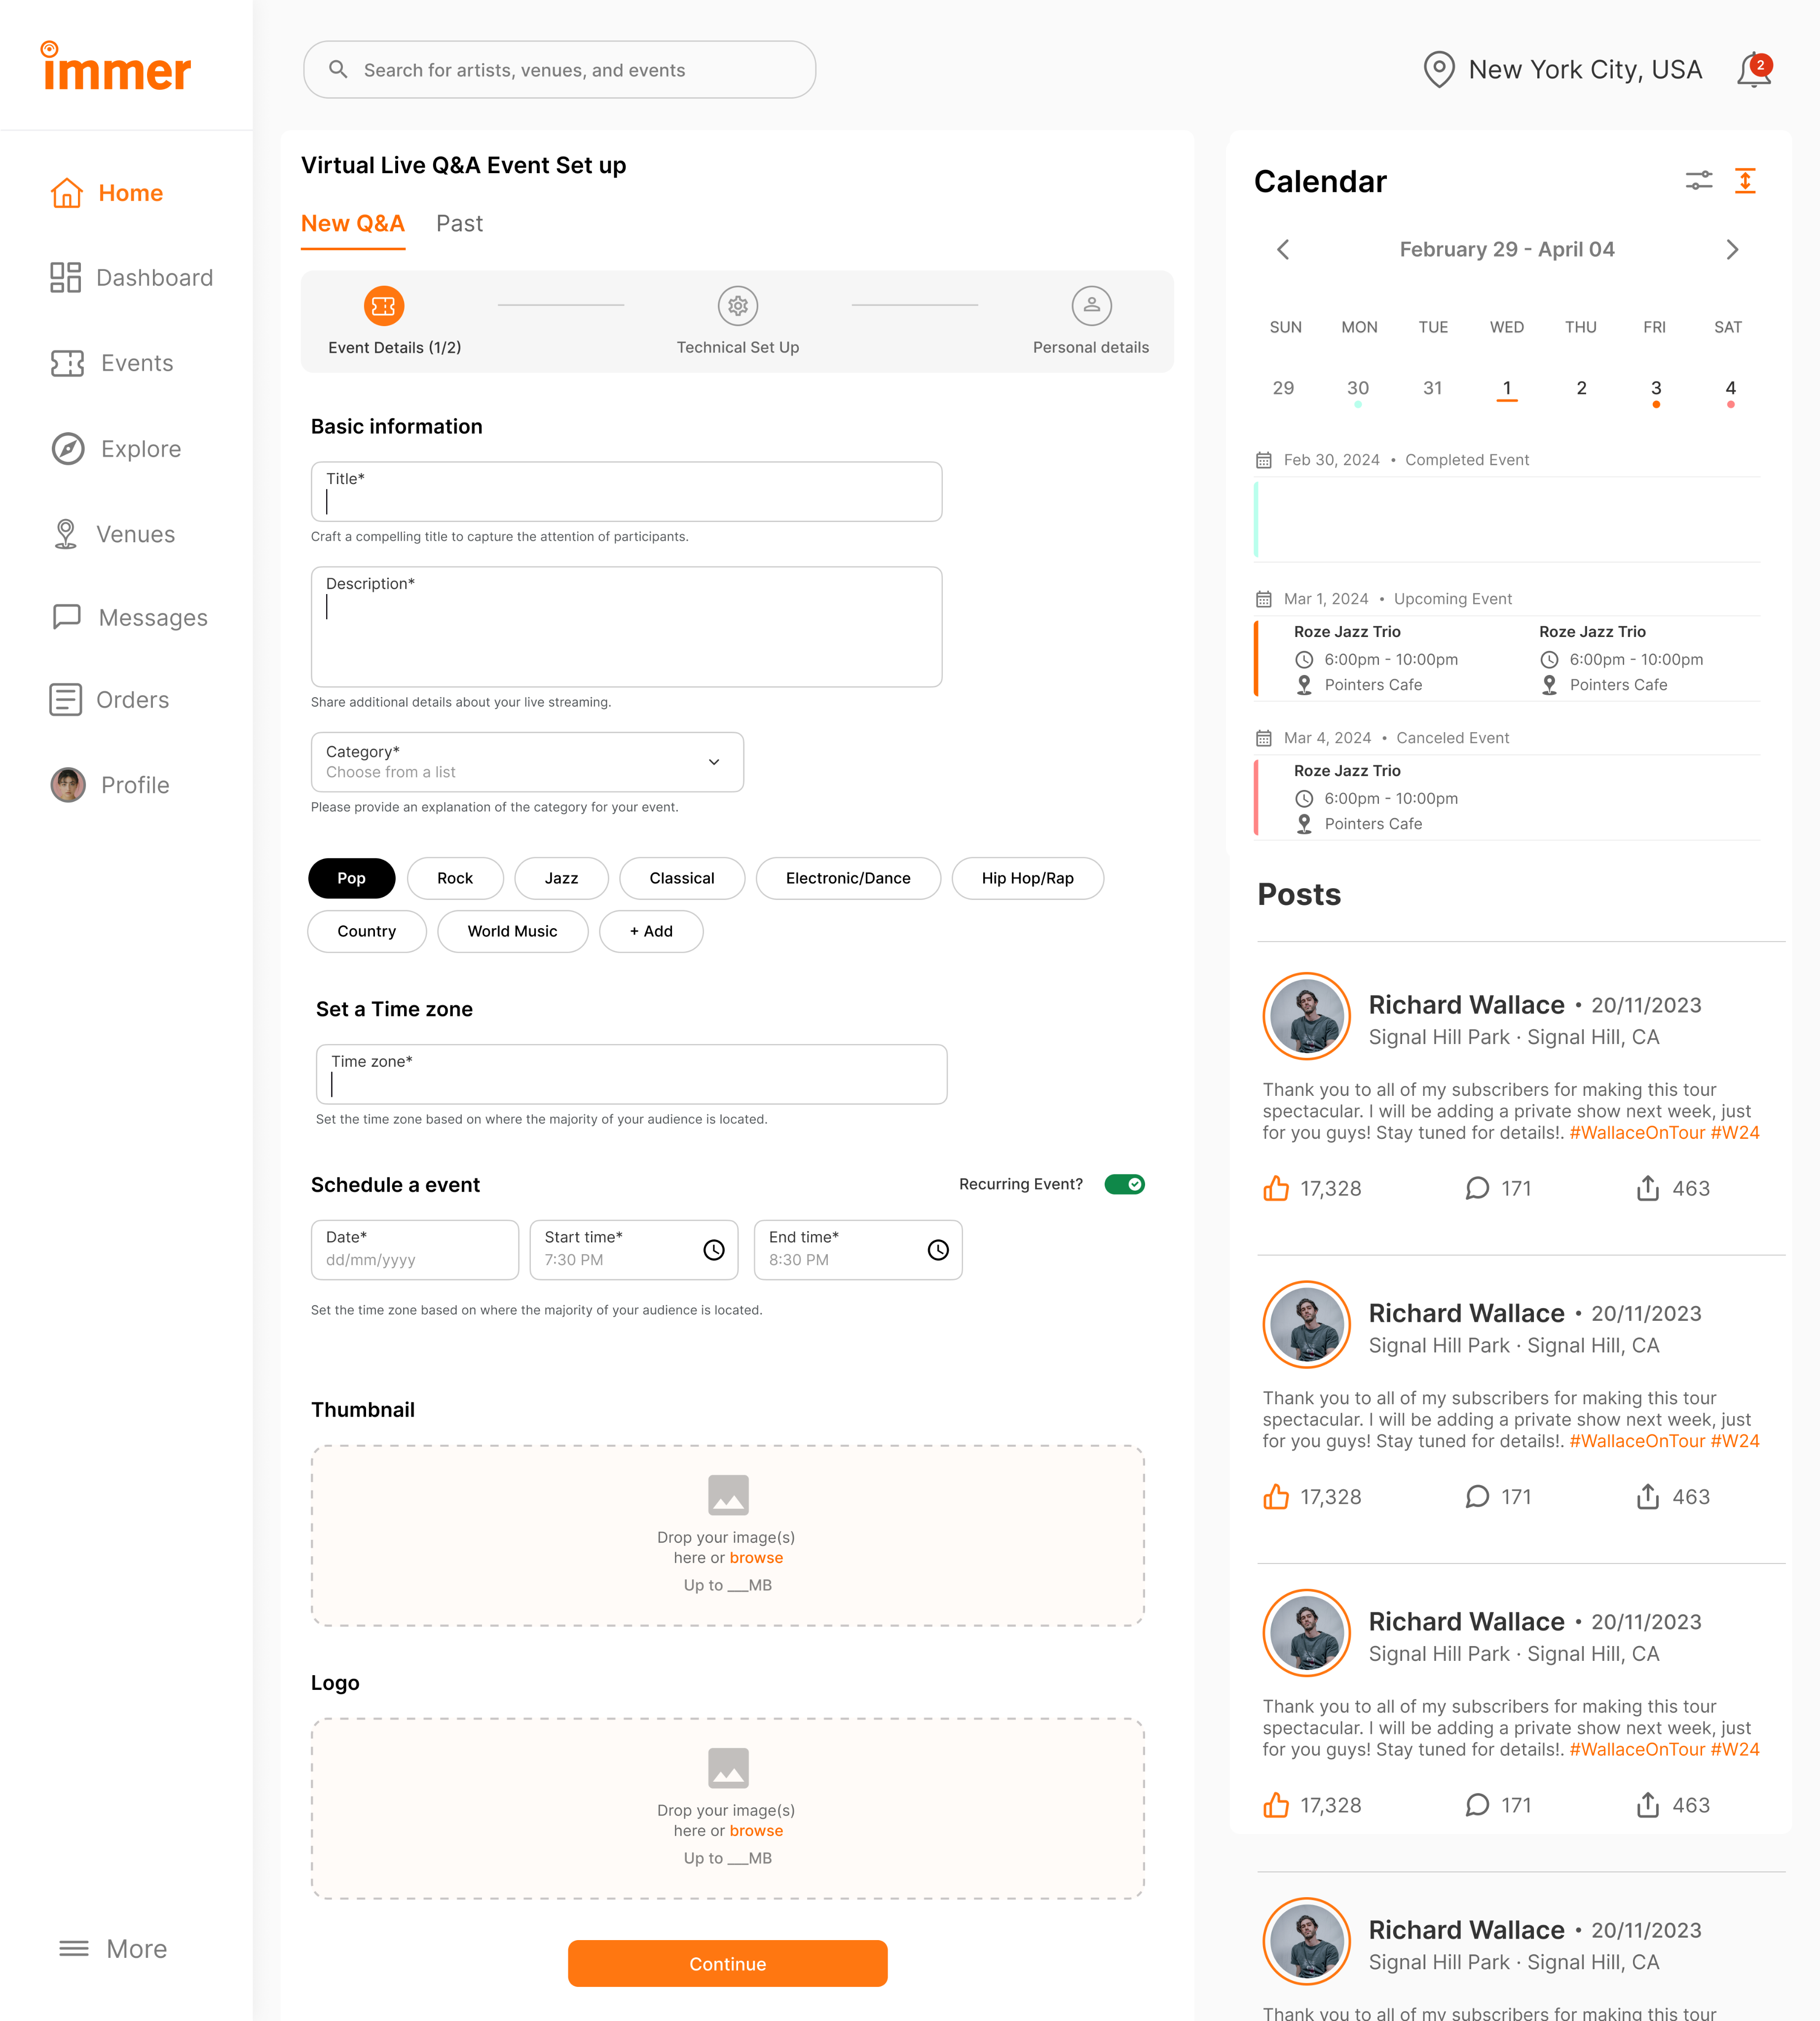Select the Electronic/Dance genre chip

(847, 878)
